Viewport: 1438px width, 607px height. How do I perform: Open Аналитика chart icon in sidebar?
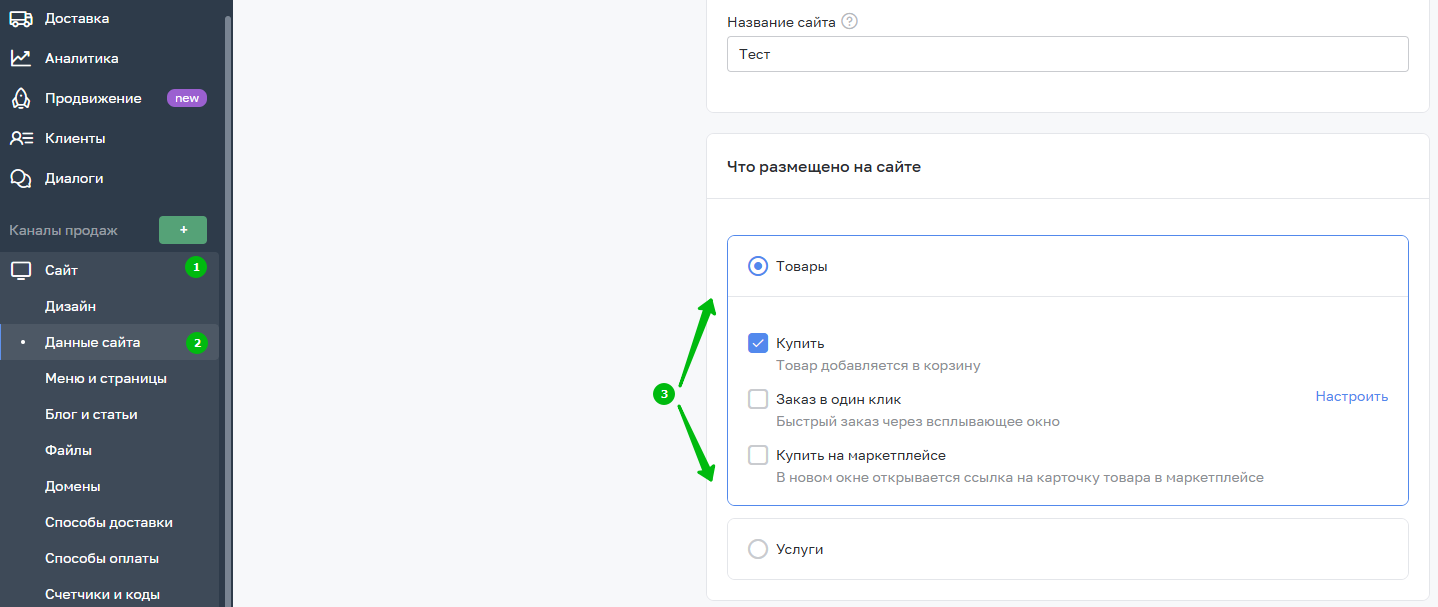(x=21, y=58)
